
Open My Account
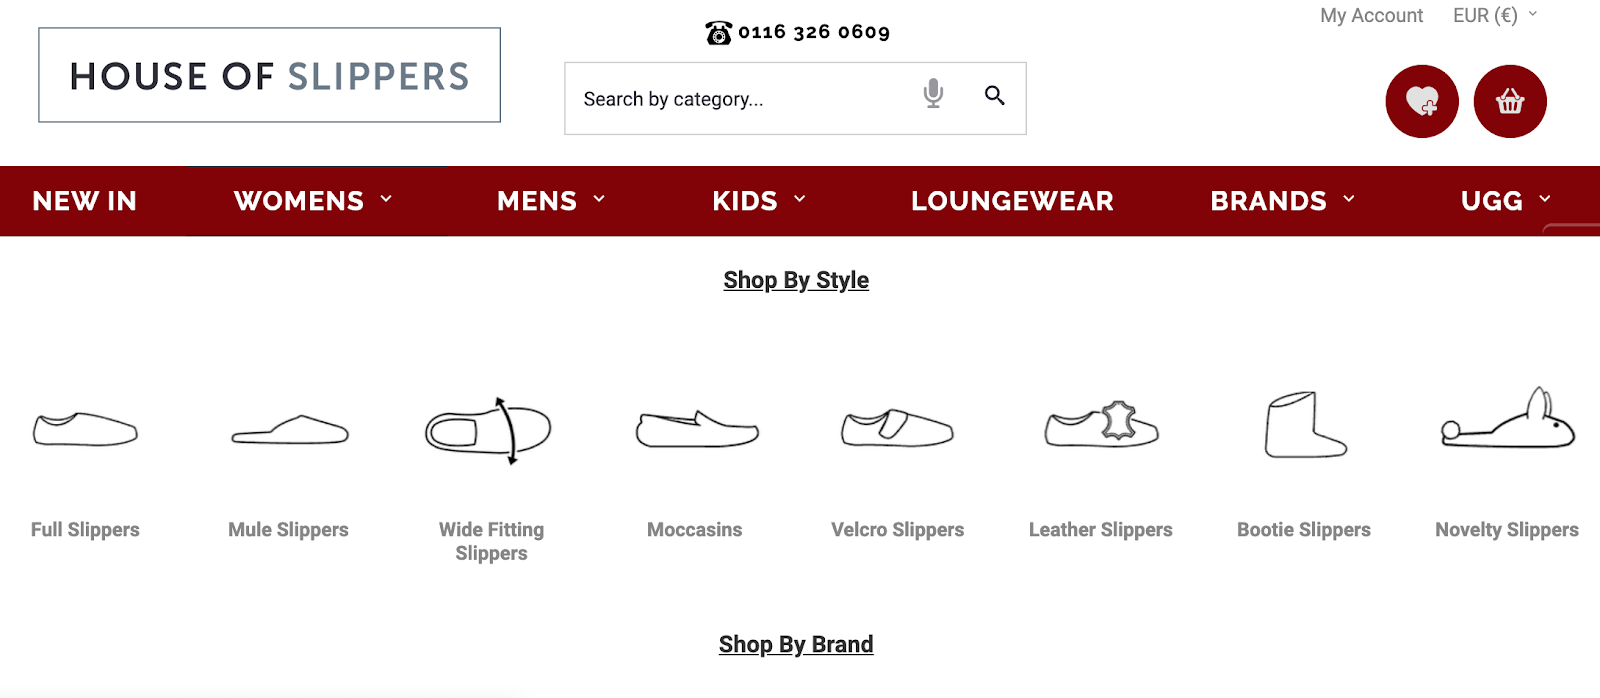point(1371,15)
